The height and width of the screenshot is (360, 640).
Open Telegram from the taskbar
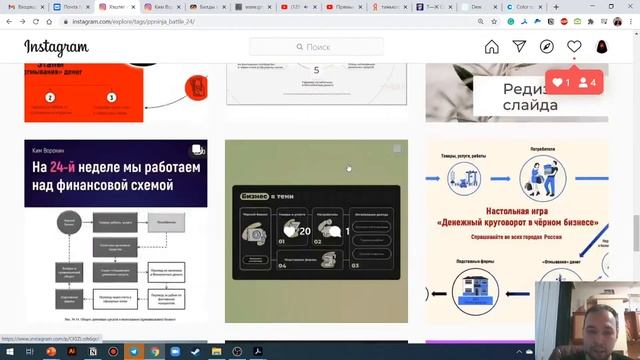(x=134, y=351)
